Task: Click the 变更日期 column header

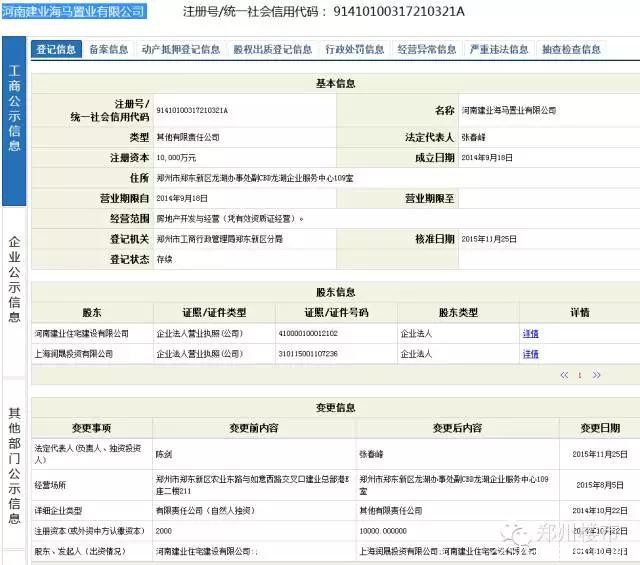Action: coord(600,428)
